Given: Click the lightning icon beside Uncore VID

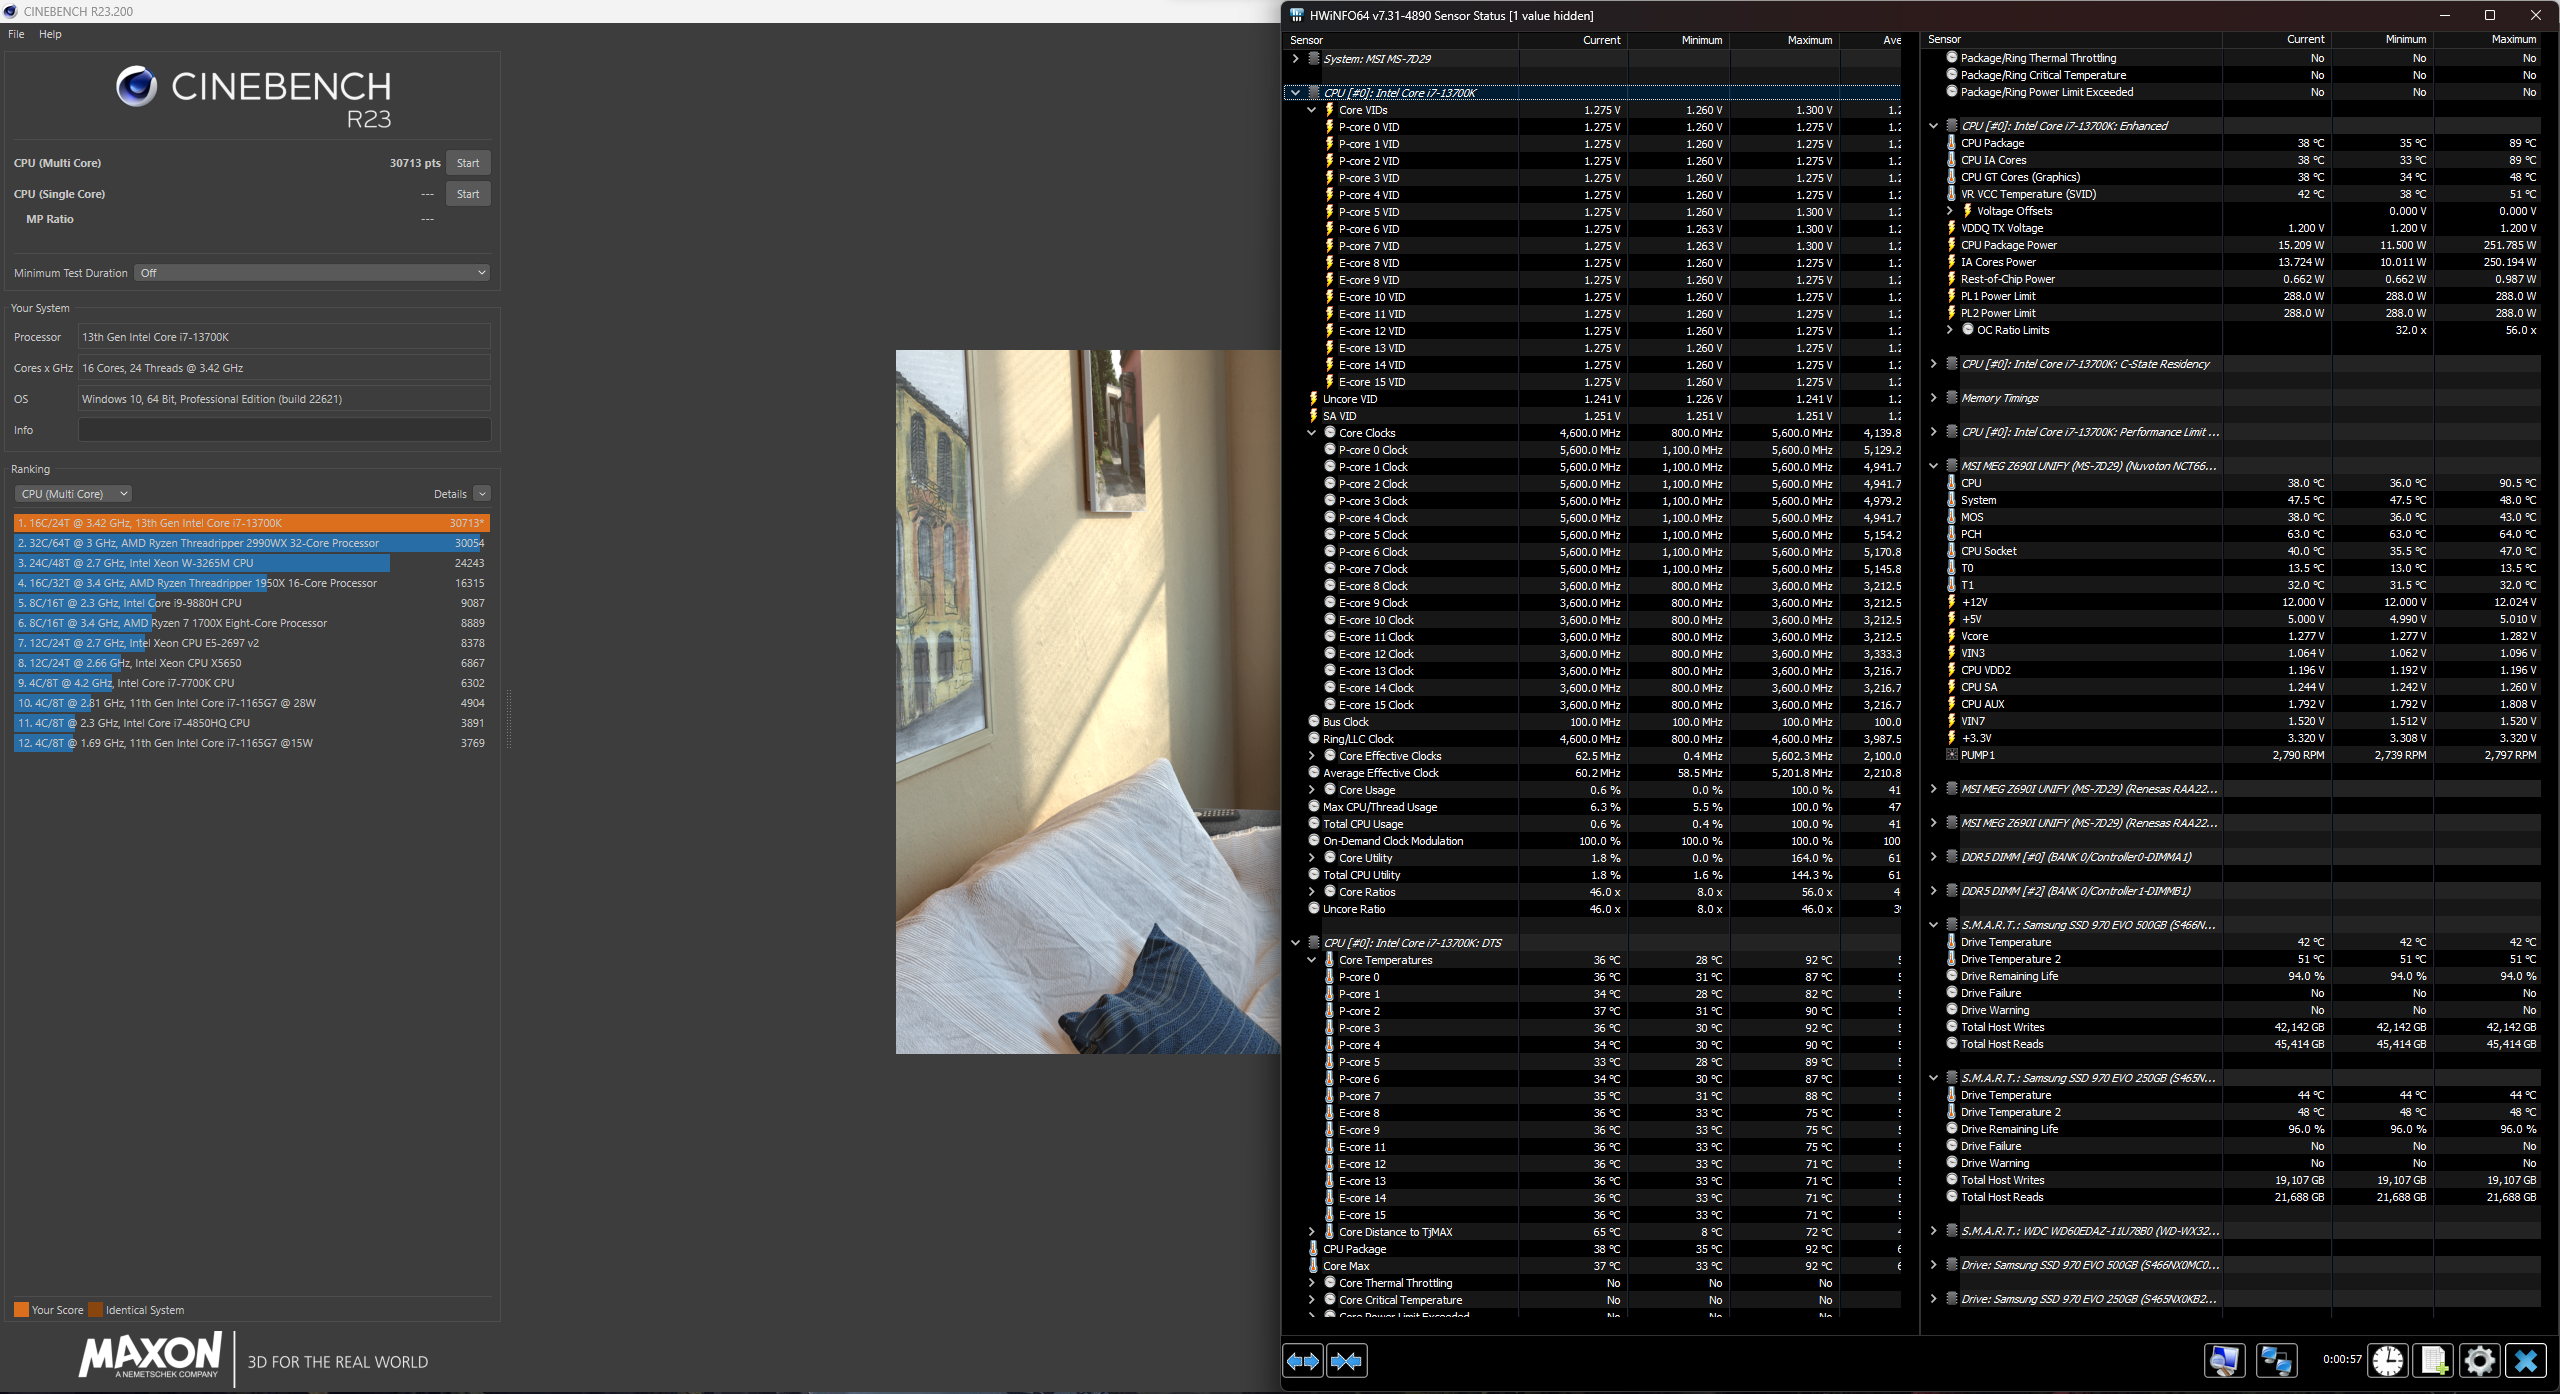Looking at the screenshot, I should (x=1314, y=399).
